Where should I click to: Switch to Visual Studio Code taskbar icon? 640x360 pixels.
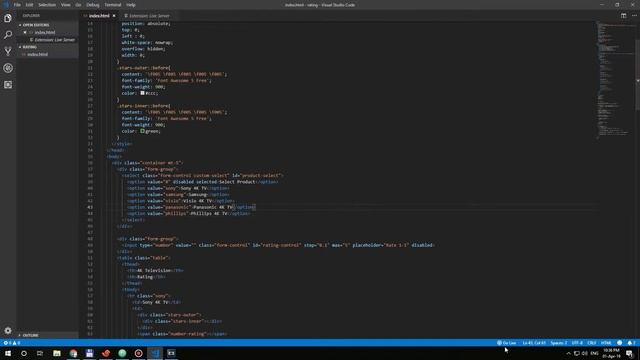pyautogui.click(x=155, y=353)
